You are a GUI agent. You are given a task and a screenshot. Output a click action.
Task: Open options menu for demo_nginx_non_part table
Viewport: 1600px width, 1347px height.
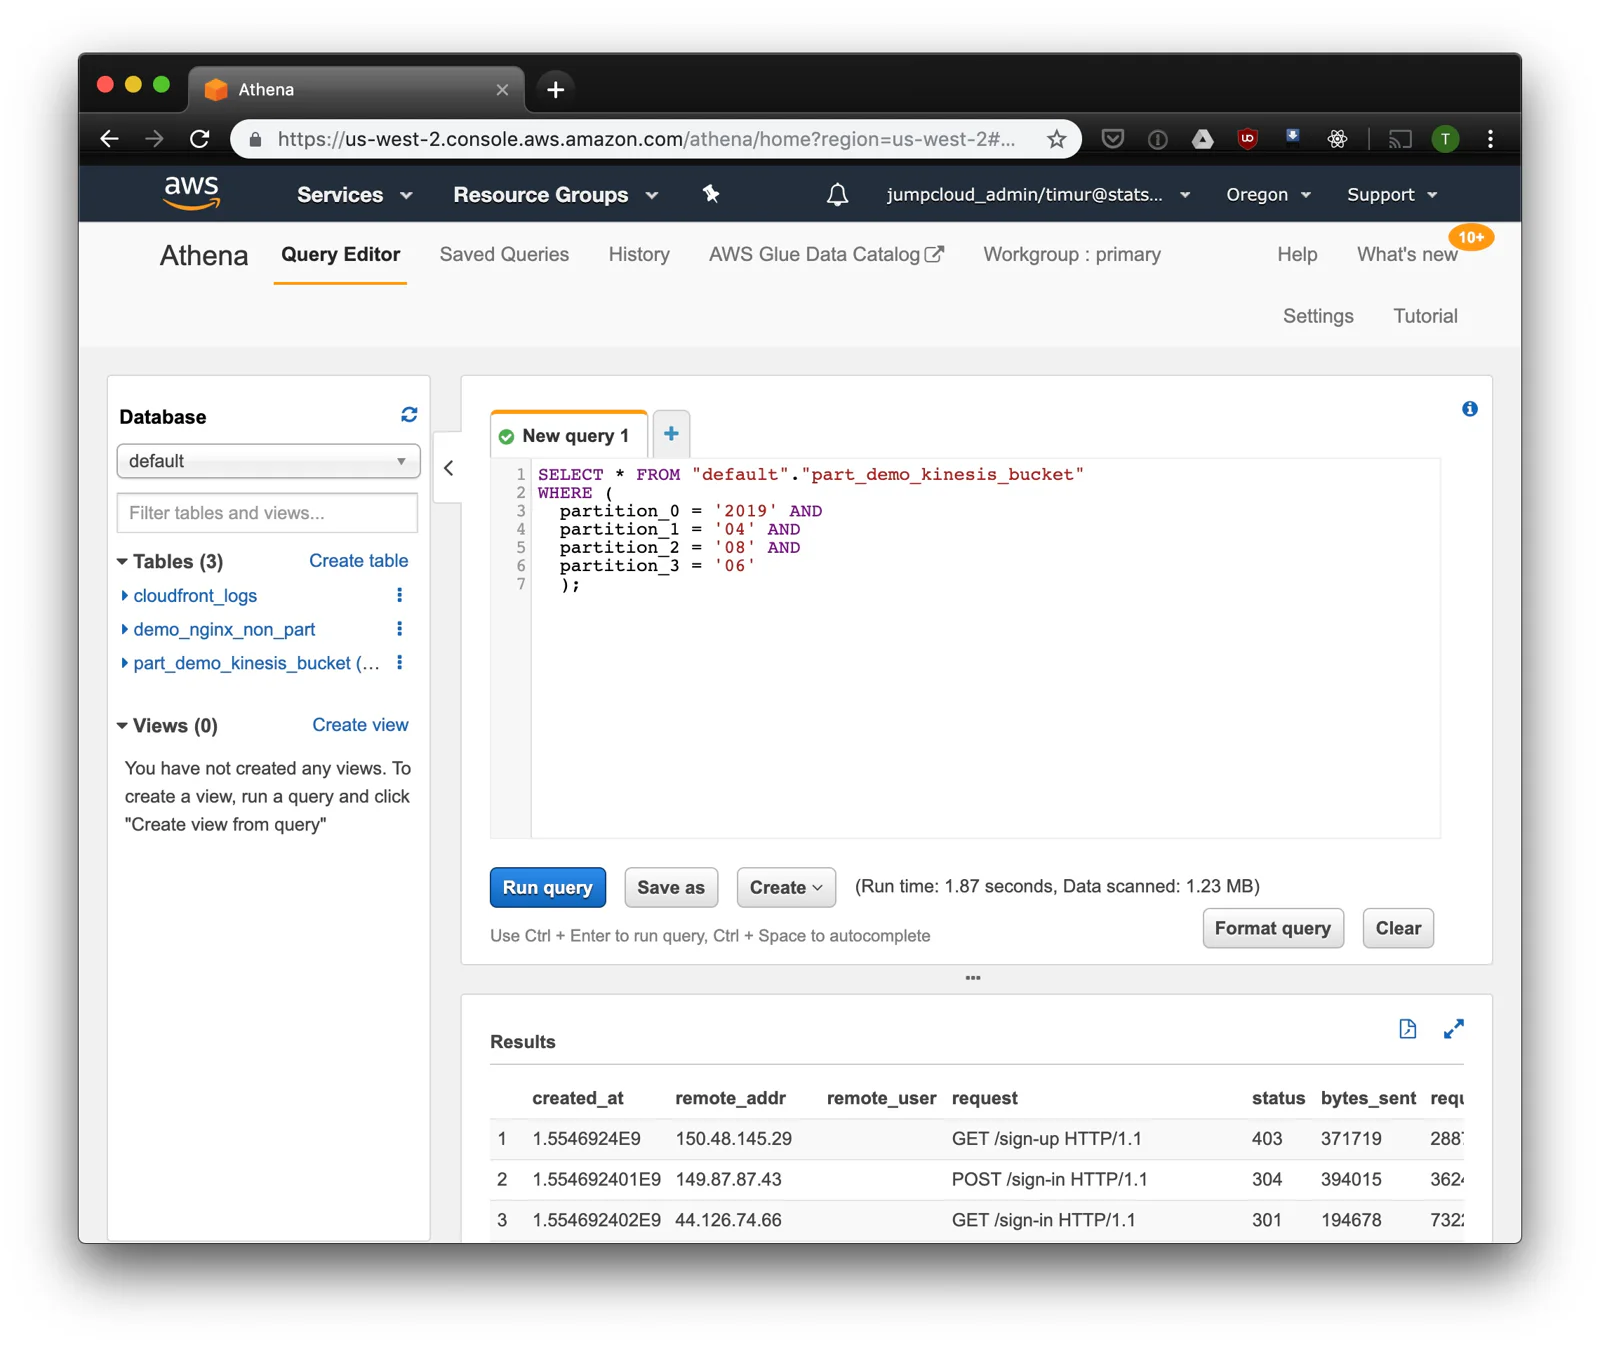399,629
